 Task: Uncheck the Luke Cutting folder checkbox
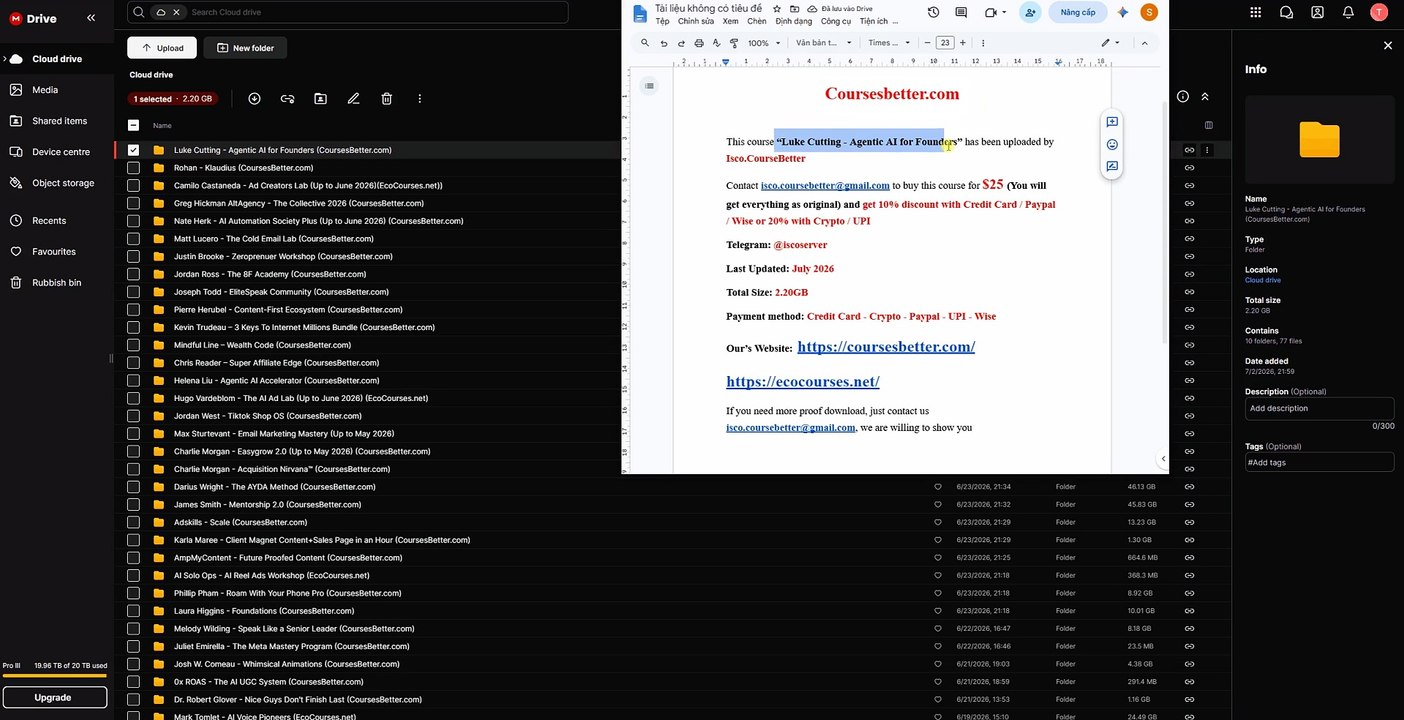133,150
